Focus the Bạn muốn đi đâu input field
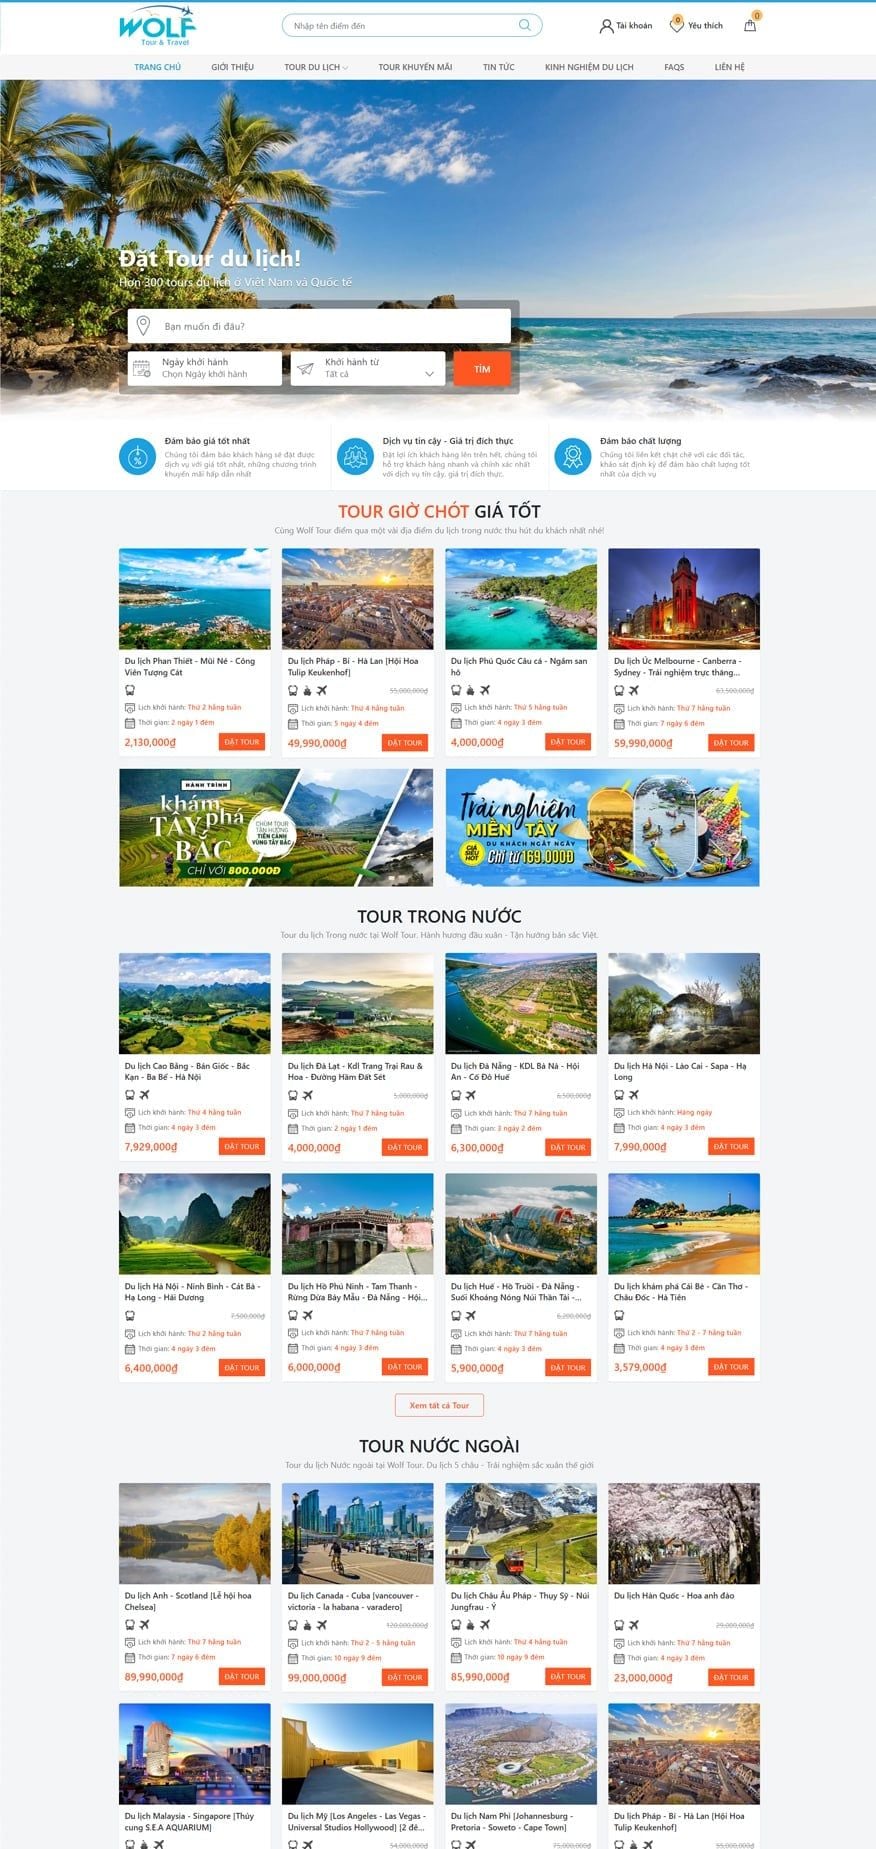 click(319, 326)
